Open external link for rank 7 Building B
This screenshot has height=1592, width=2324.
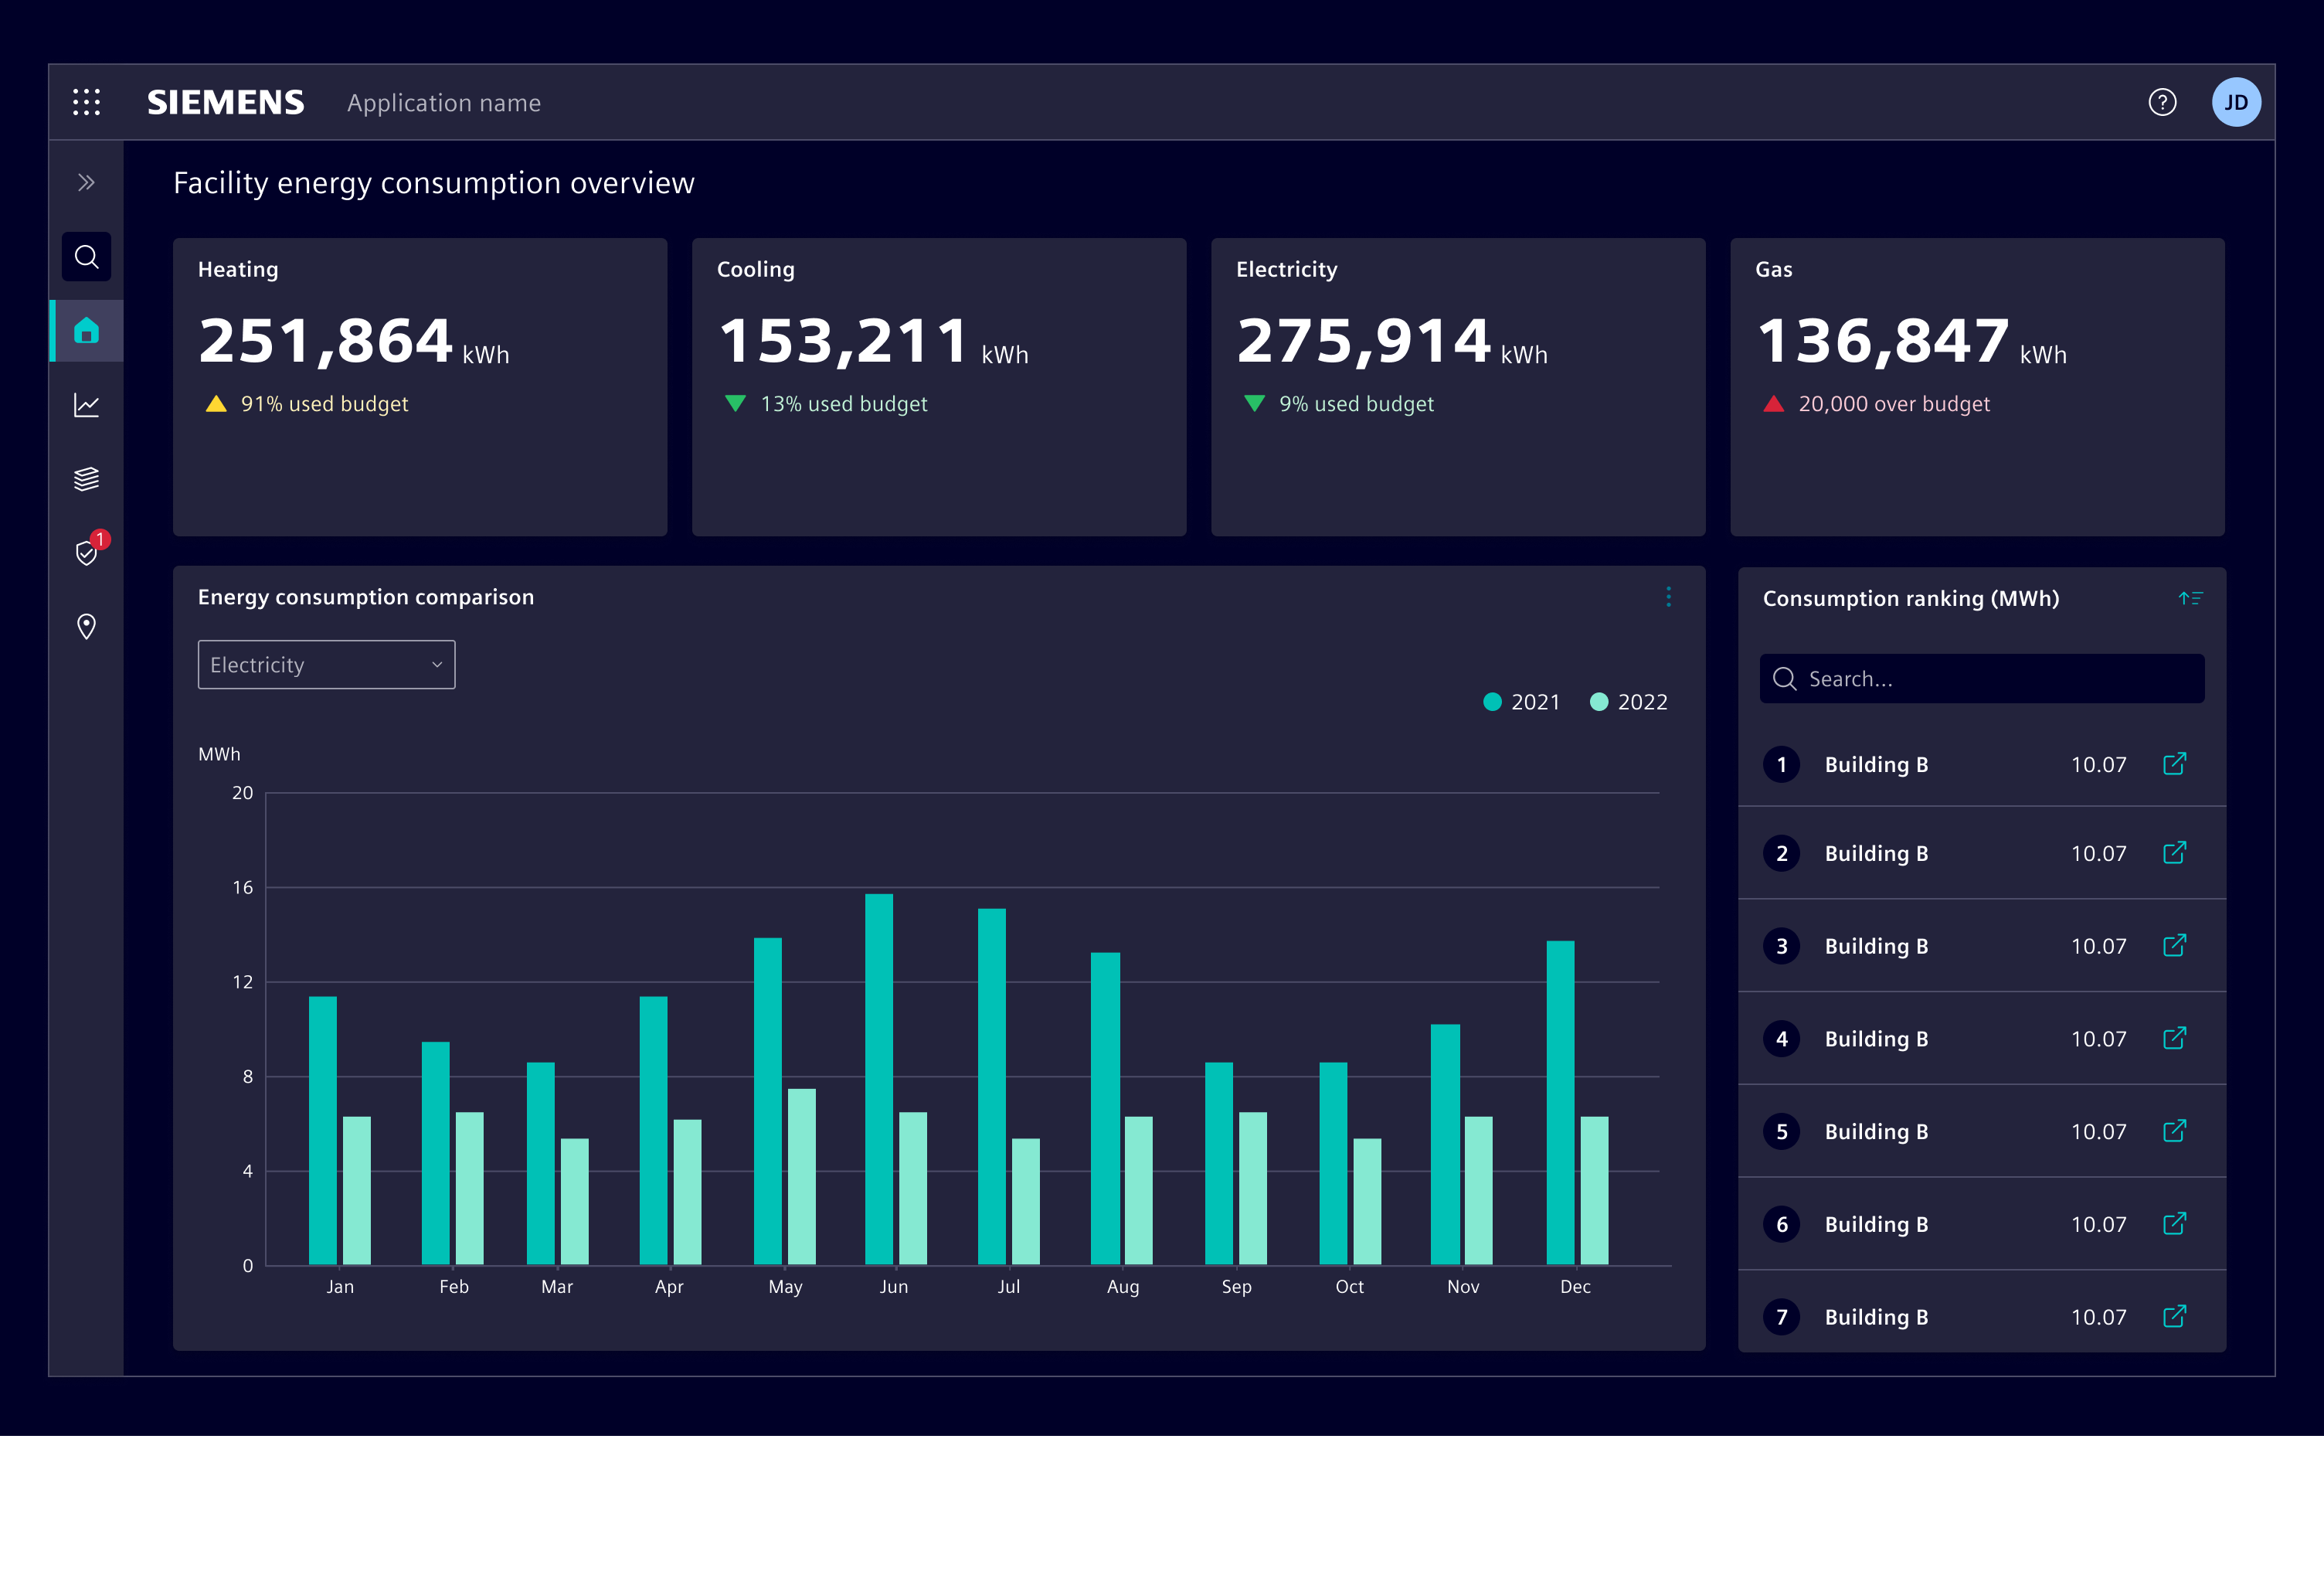pyautogui.click(x=2176, y=1317)
